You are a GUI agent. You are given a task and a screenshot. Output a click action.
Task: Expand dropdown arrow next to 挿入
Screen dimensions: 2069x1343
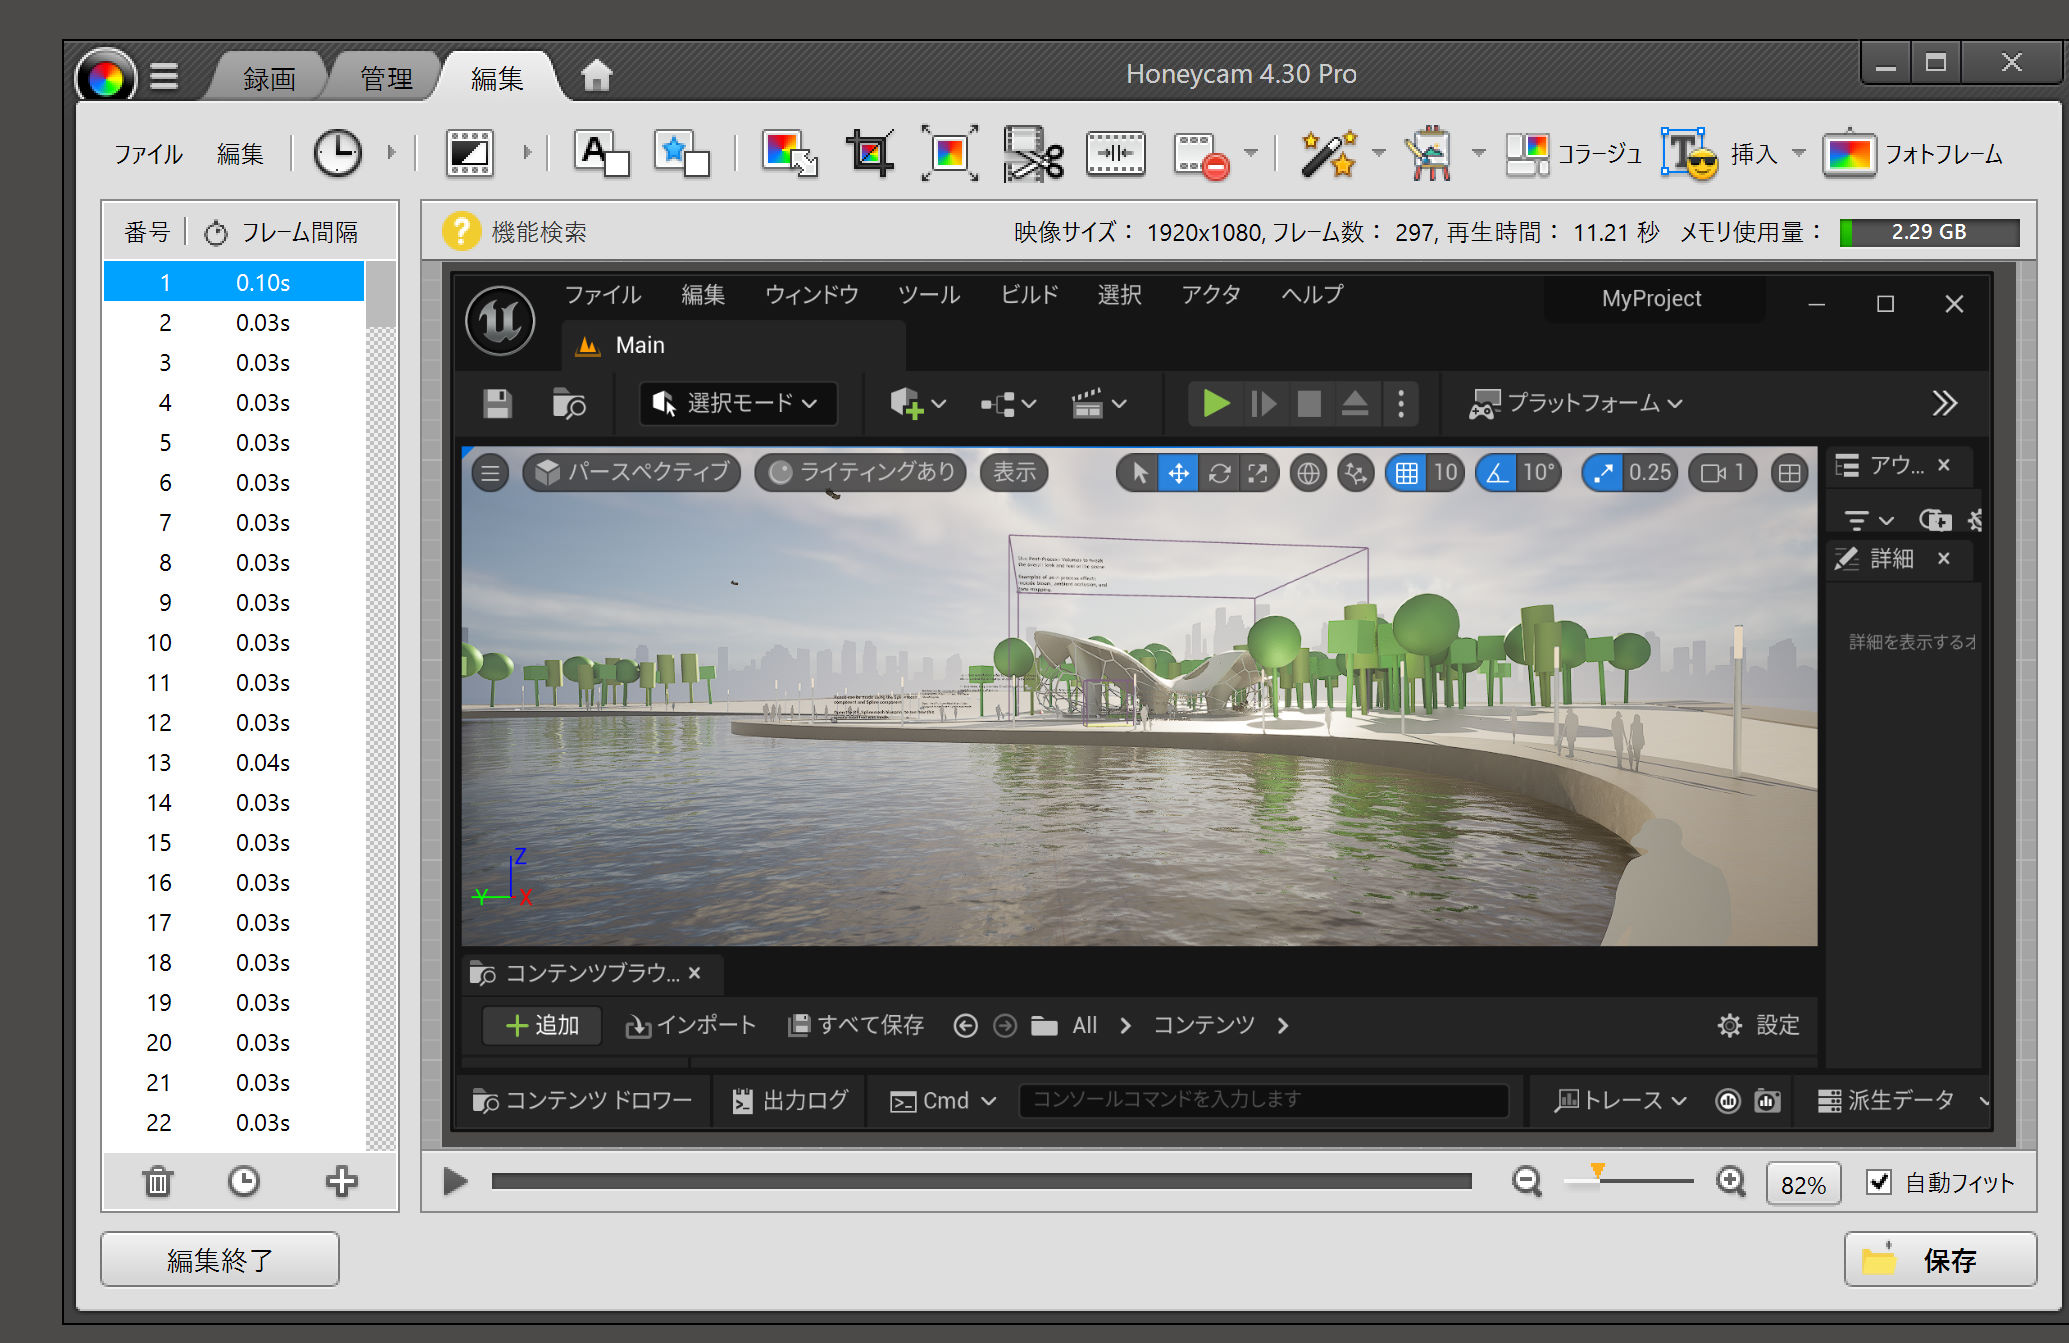[1798, 153]
